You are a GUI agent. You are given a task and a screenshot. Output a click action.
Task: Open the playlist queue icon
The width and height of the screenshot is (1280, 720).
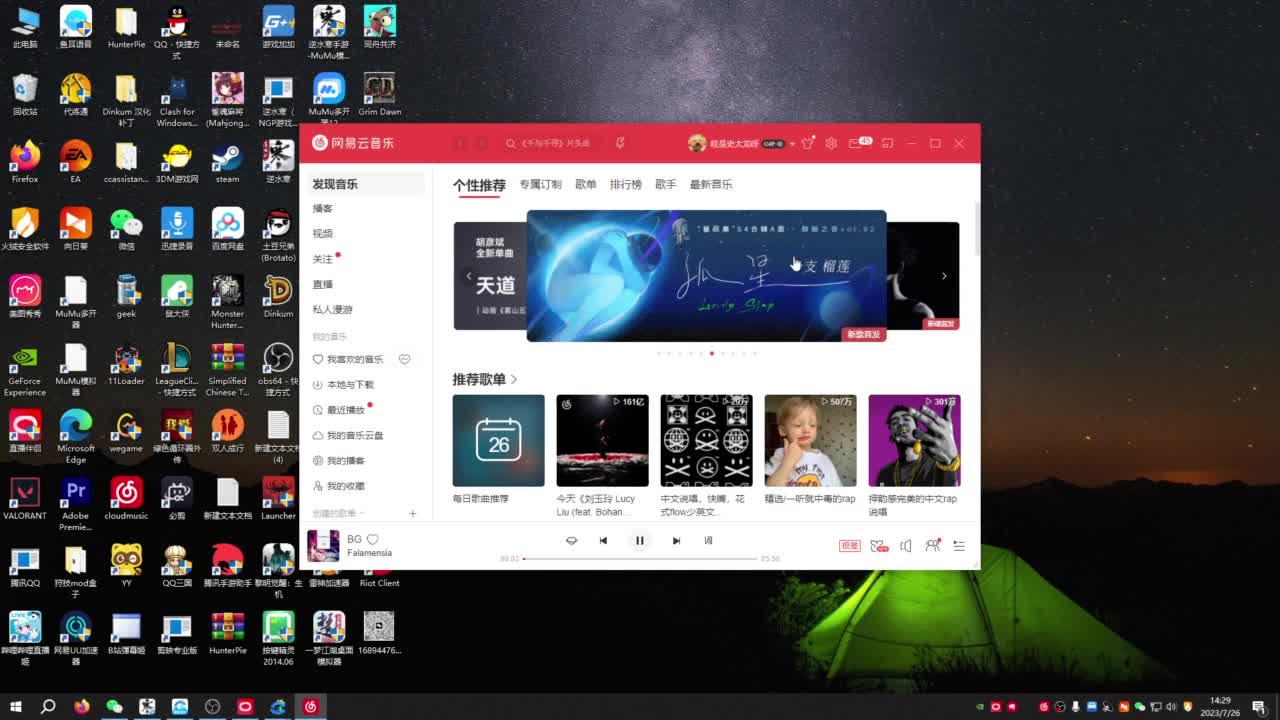pos(959,546)
